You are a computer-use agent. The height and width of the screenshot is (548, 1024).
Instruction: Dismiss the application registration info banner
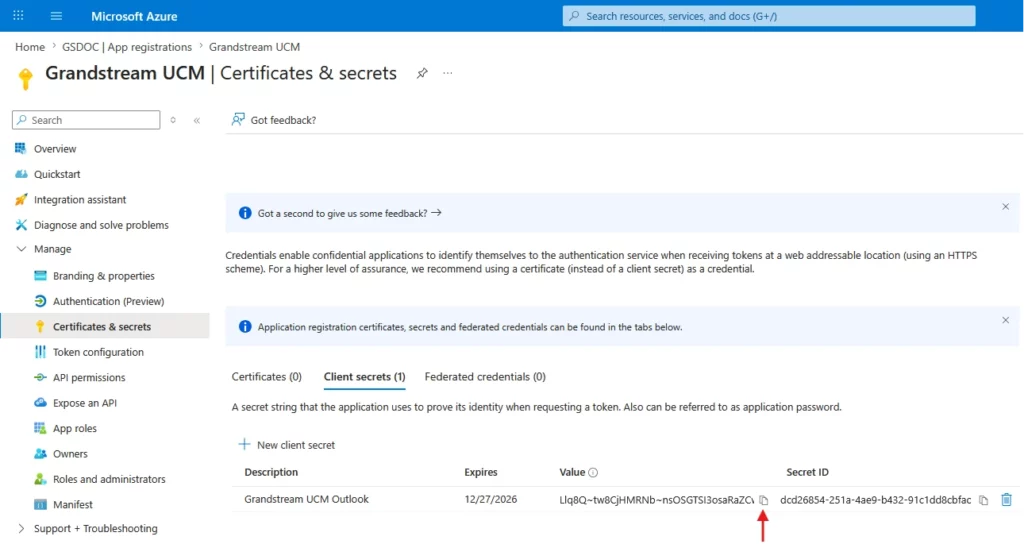[1005, 321]
